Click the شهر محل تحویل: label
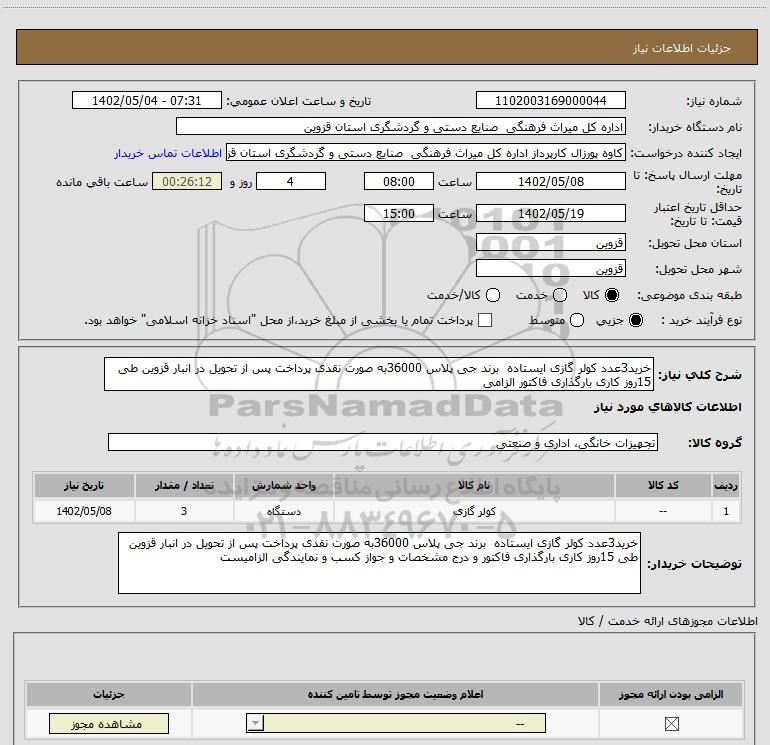This screenshot has height=745, width=770. (x=698, y=269)
